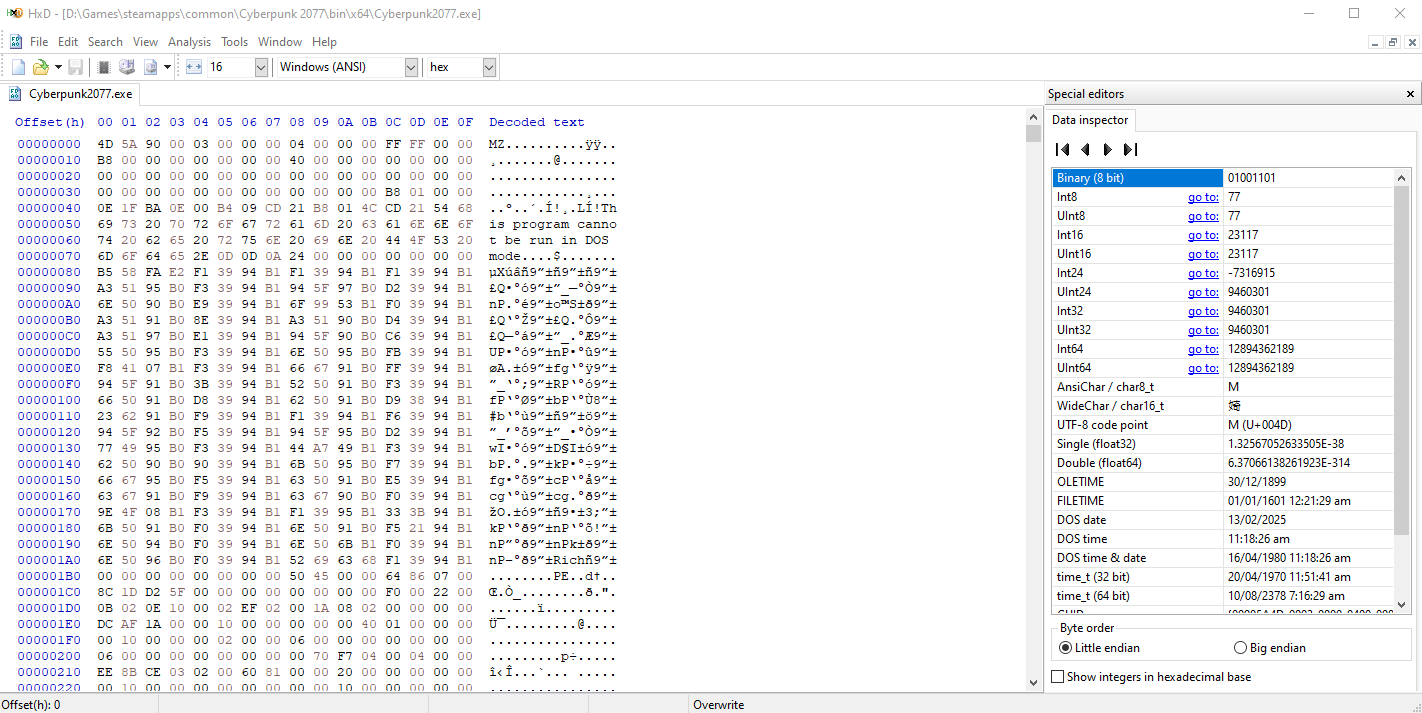Screen dimensions: 1422x713
Task: Select the UTF-8 code point row
Action: (x=1223, y=425)
